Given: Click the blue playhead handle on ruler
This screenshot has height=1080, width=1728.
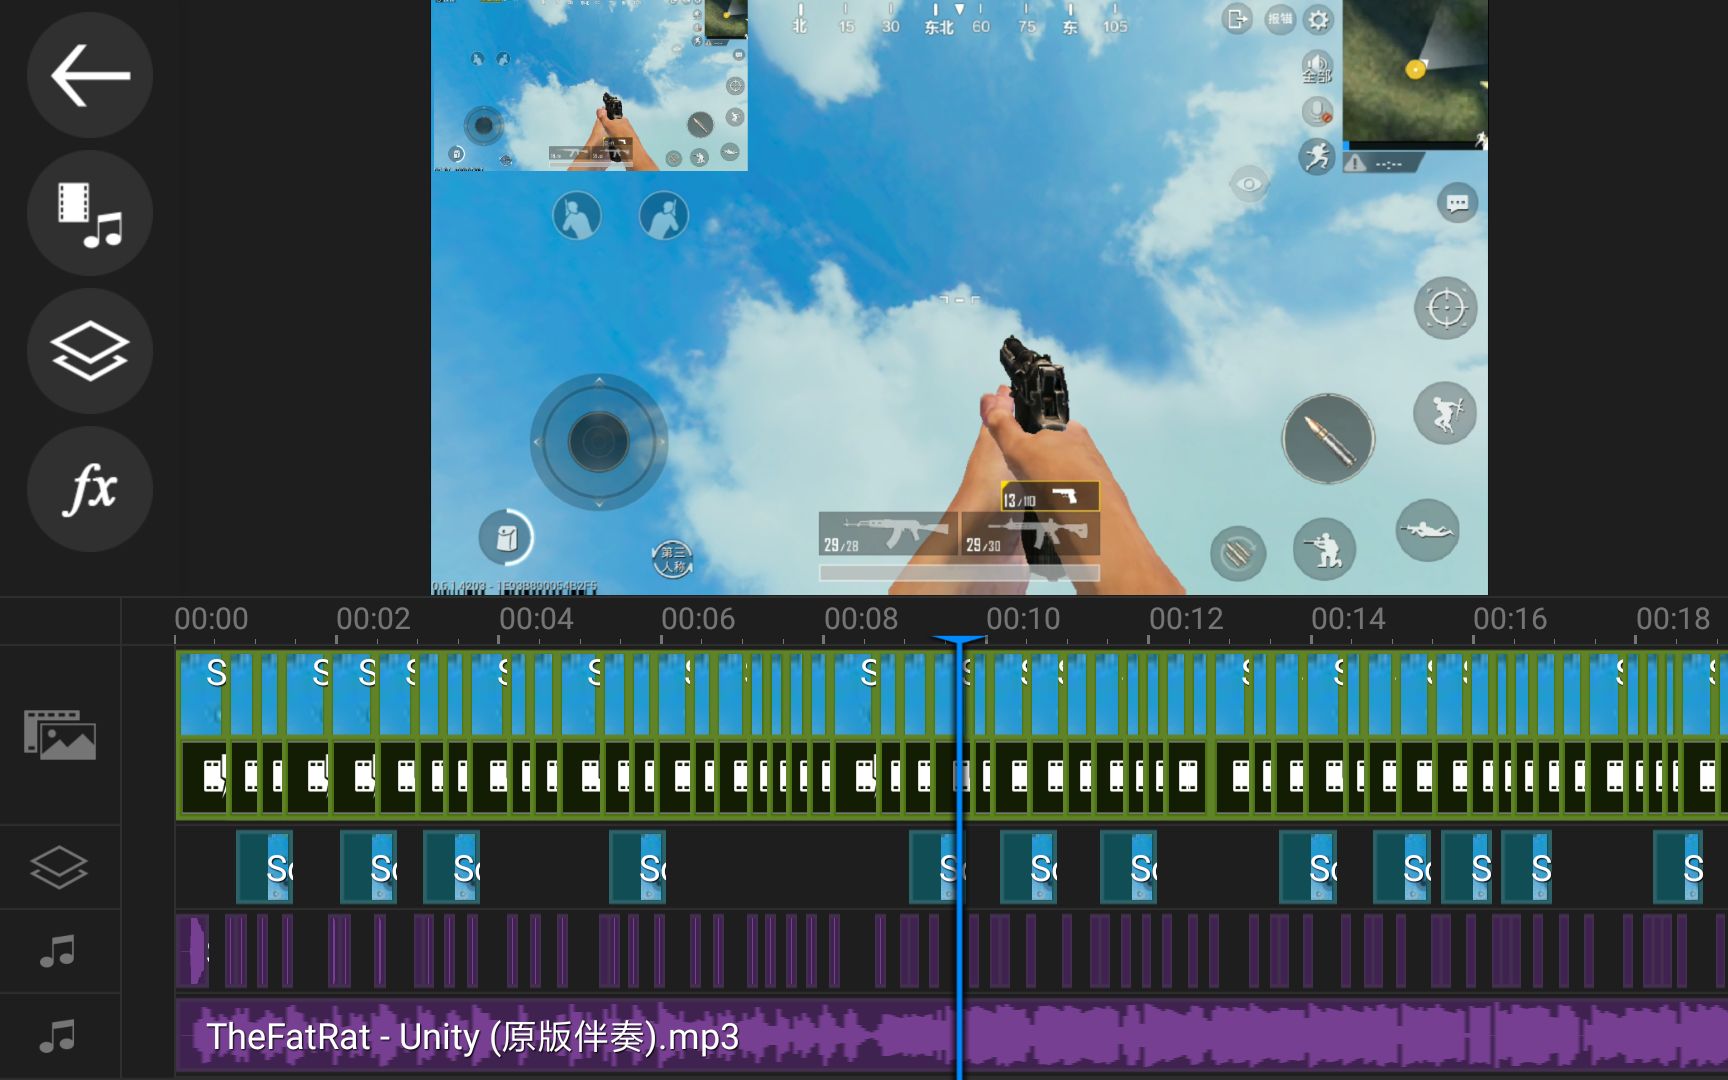Looking at the screenshot, I should tap(958, 641).
